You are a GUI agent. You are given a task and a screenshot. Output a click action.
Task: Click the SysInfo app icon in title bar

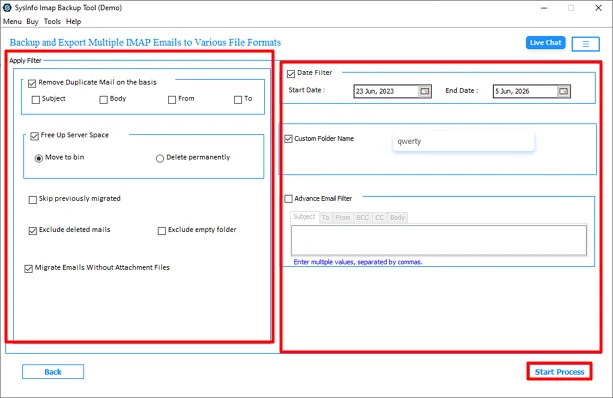point(7,7)
